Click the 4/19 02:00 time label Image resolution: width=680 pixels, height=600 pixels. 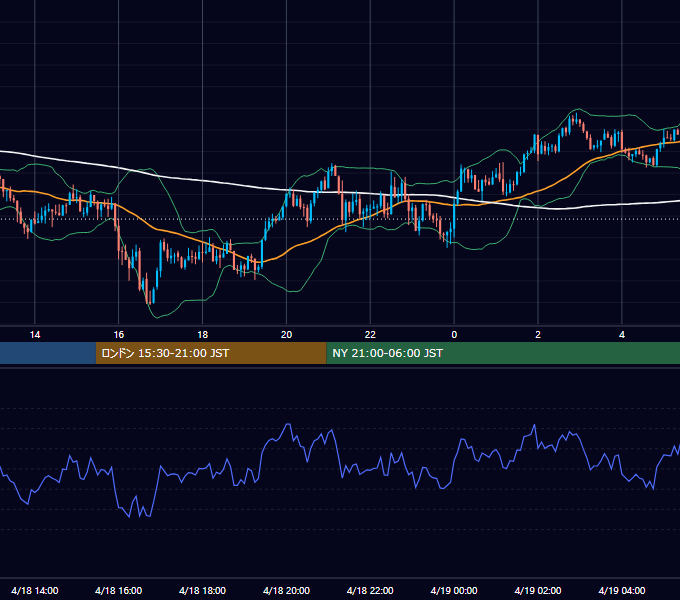538,590
